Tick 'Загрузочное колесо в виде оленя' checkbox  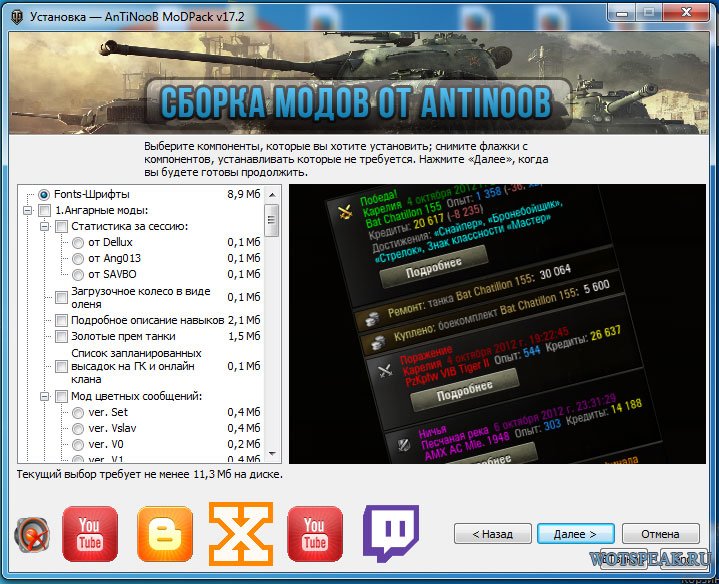click(x=62, y=297)
